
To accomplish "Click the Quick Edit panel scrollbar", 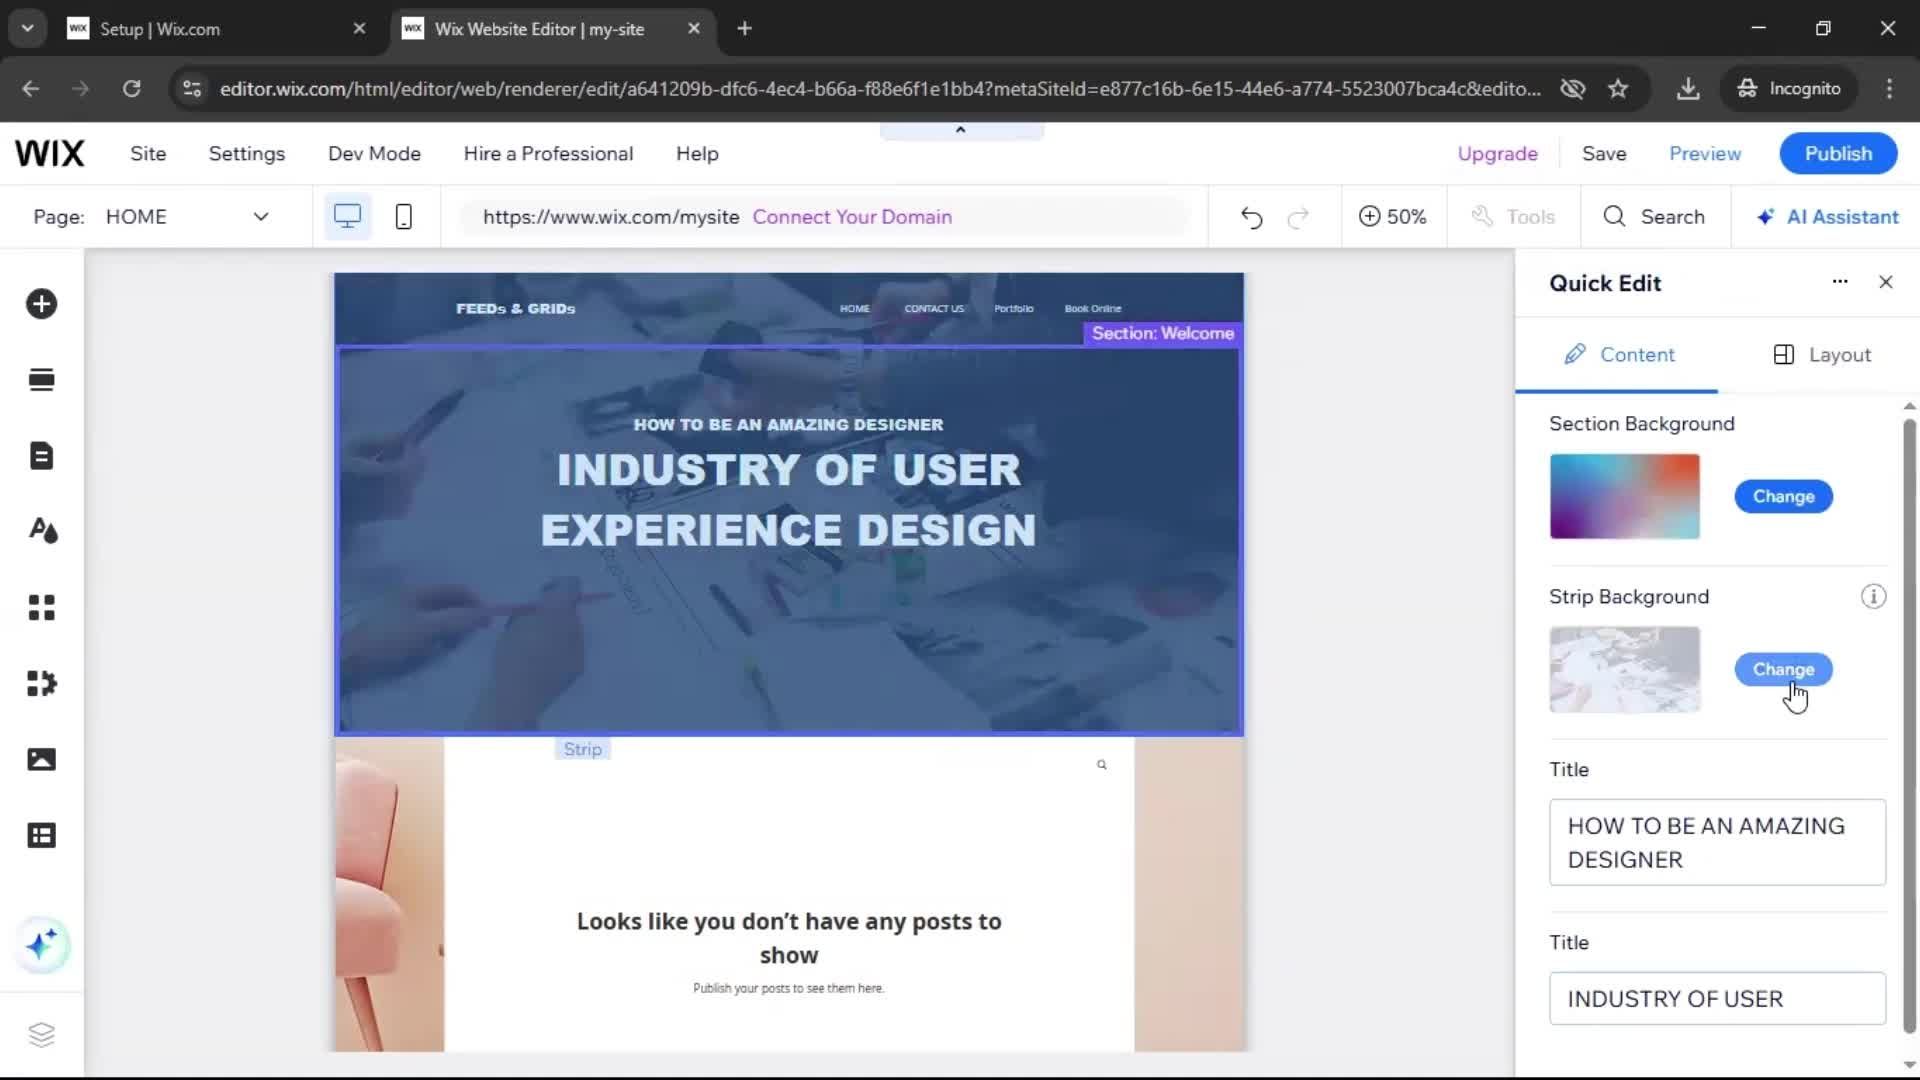I will point(1909,725).
